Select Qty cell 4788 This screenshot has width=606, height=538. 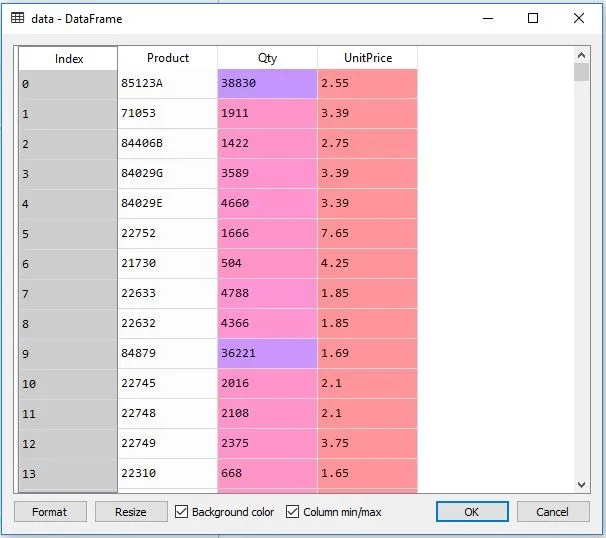[267, 293]
